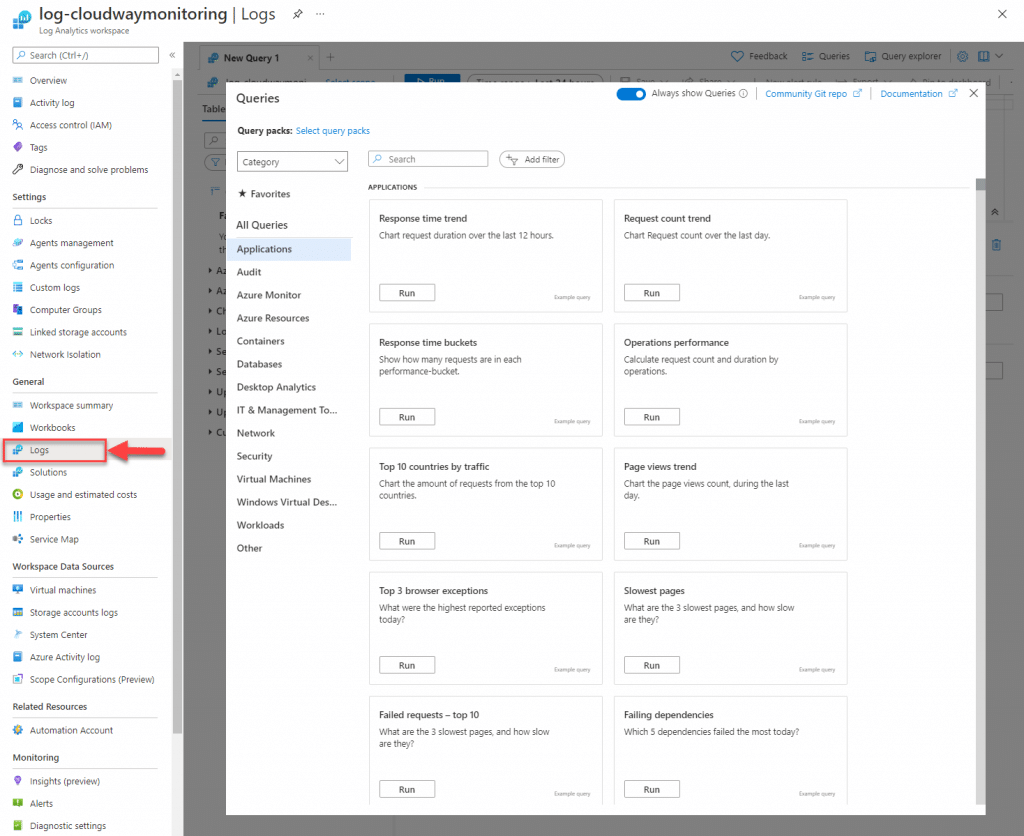Click the Diagnose and solve problems wrench icon

point(18,169)
